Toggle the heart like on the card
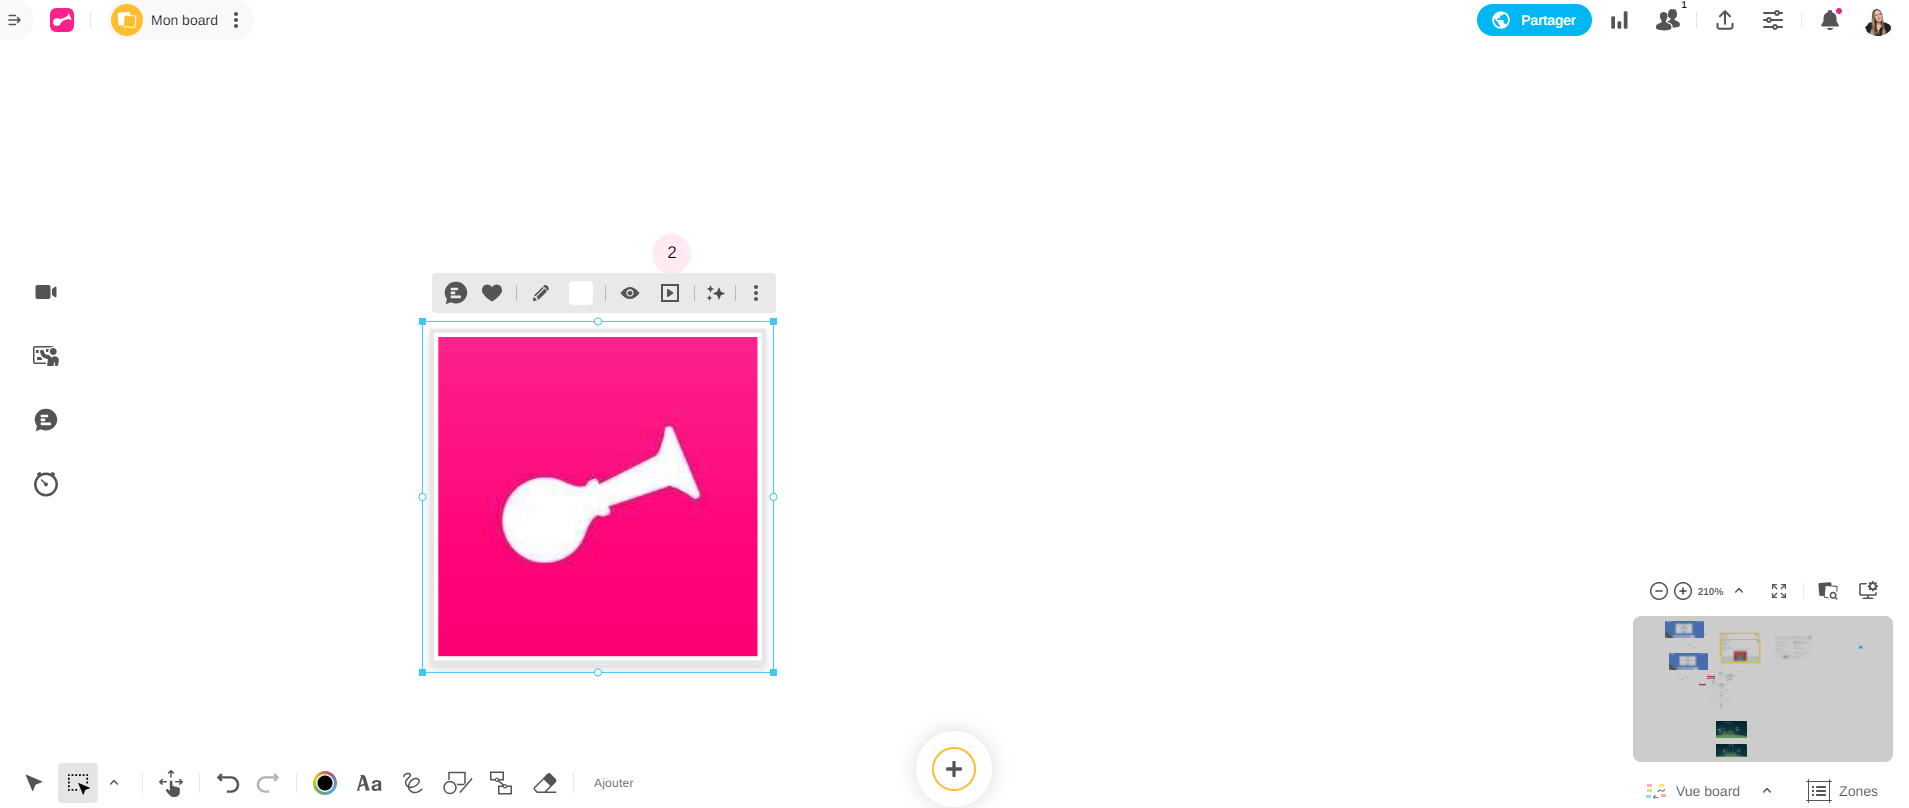Viewport: 1909px width, 808px height. 492,293
